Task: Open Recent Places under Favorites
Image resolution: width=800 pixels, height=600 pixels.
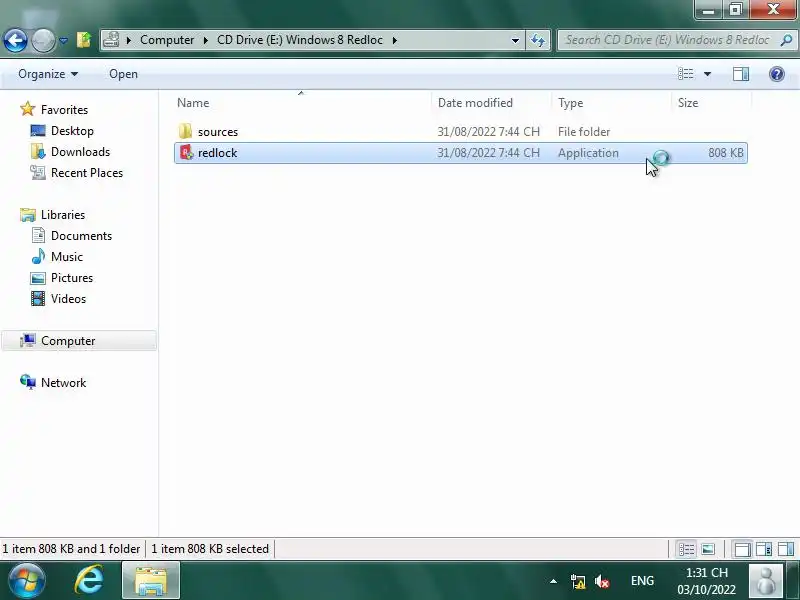Action: tap(87, 172)
